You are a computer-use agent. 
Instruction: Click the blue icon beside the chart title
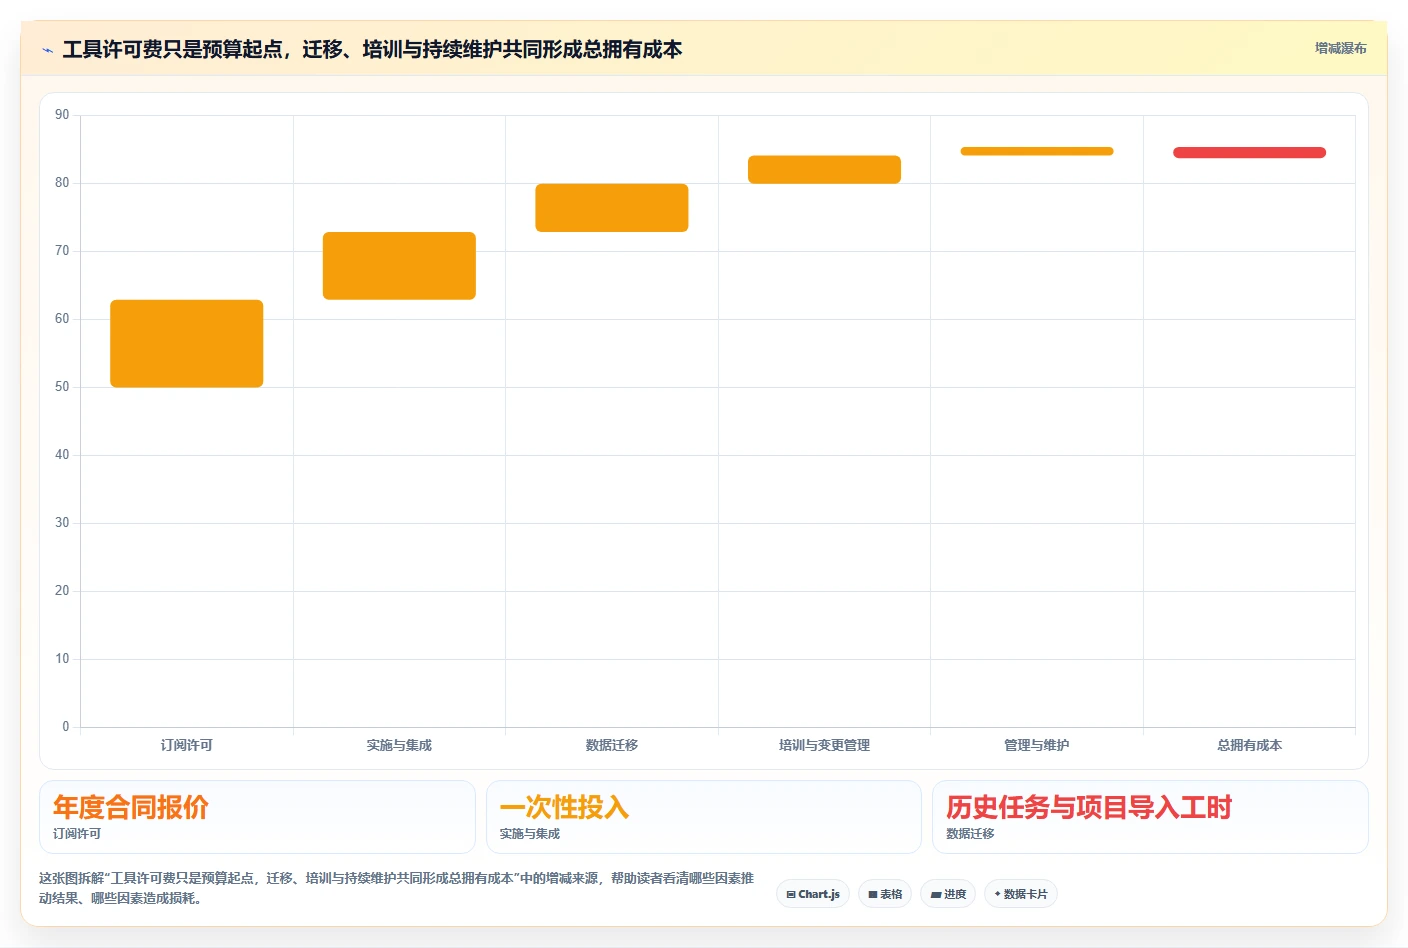[x=47, y=50]
